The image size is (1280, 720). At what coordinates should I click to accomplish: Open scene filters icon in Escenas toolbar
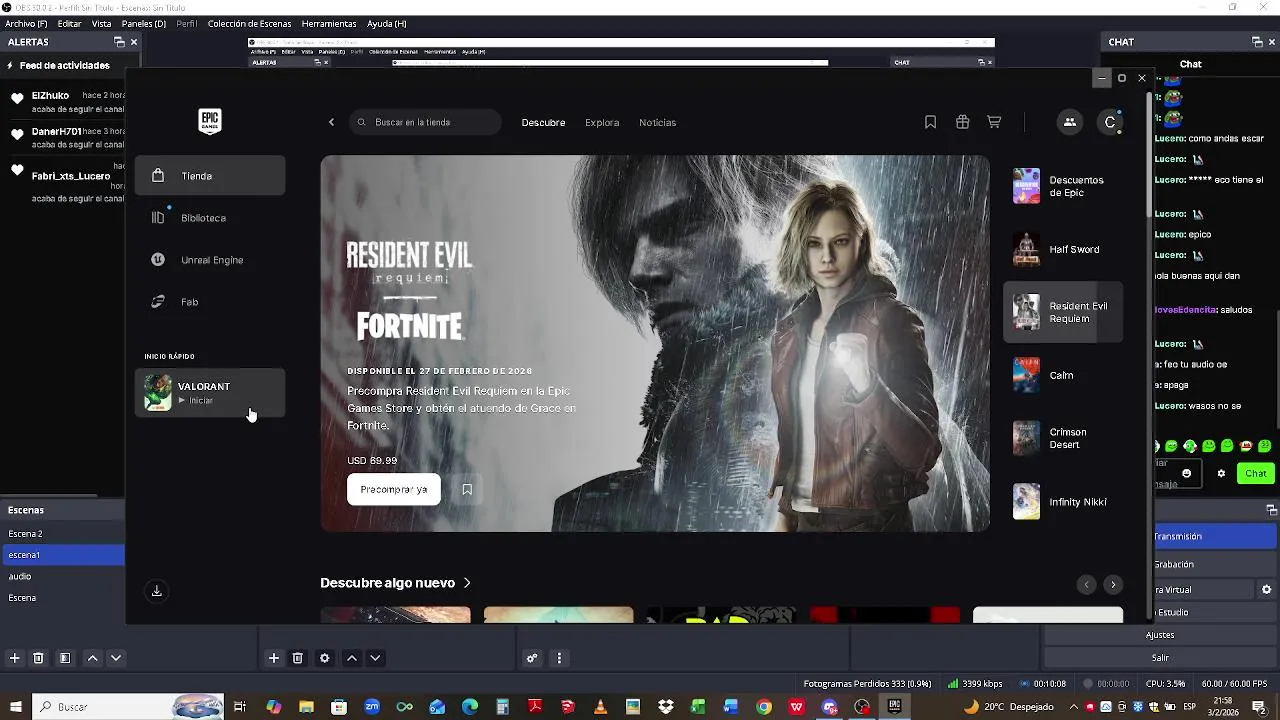tap(65, 658)
